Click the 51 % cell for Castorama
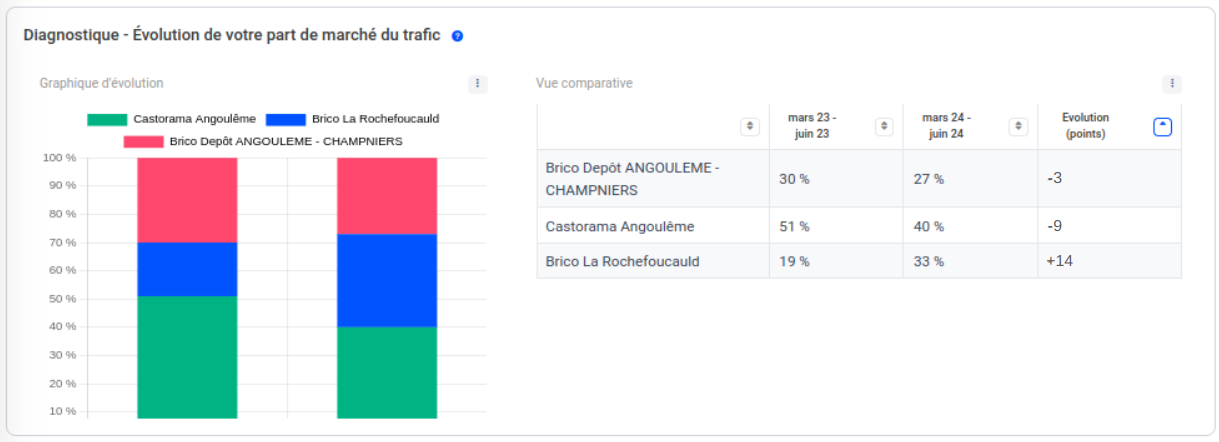 [x=794, y=227]
